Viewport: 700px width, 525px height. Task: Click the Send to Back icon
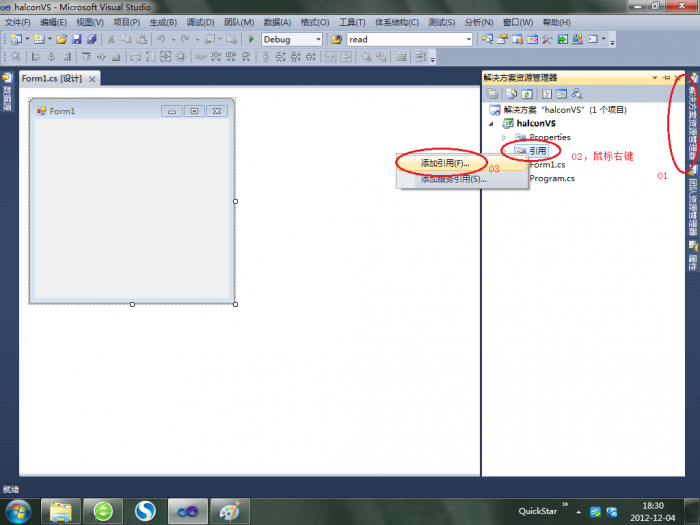pos(381,57)
